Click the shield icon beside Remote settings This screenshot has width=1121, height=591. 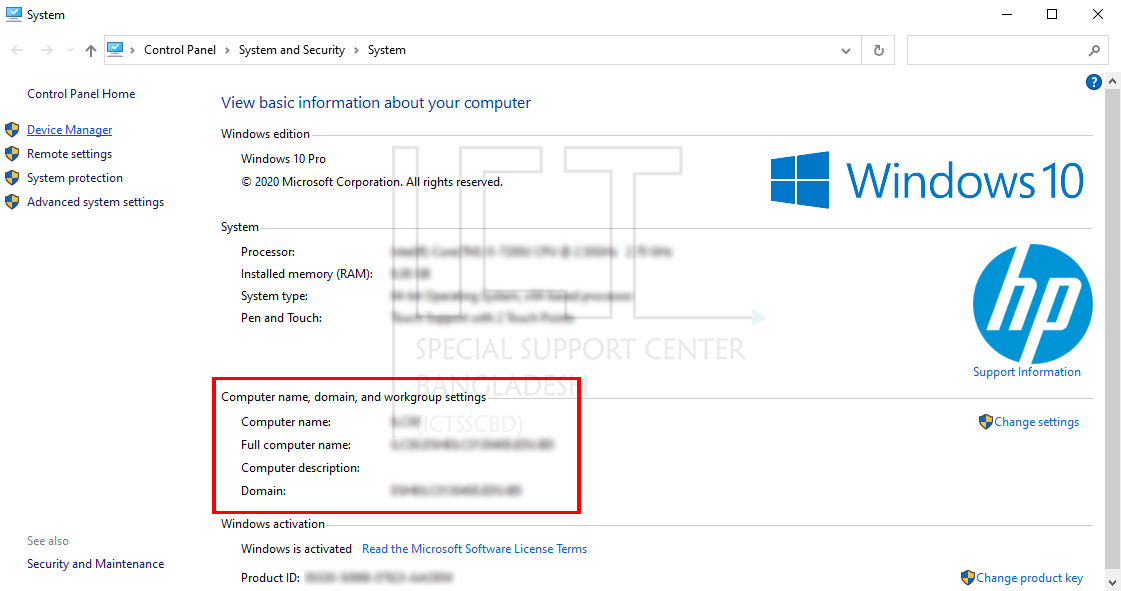[12, 154]
